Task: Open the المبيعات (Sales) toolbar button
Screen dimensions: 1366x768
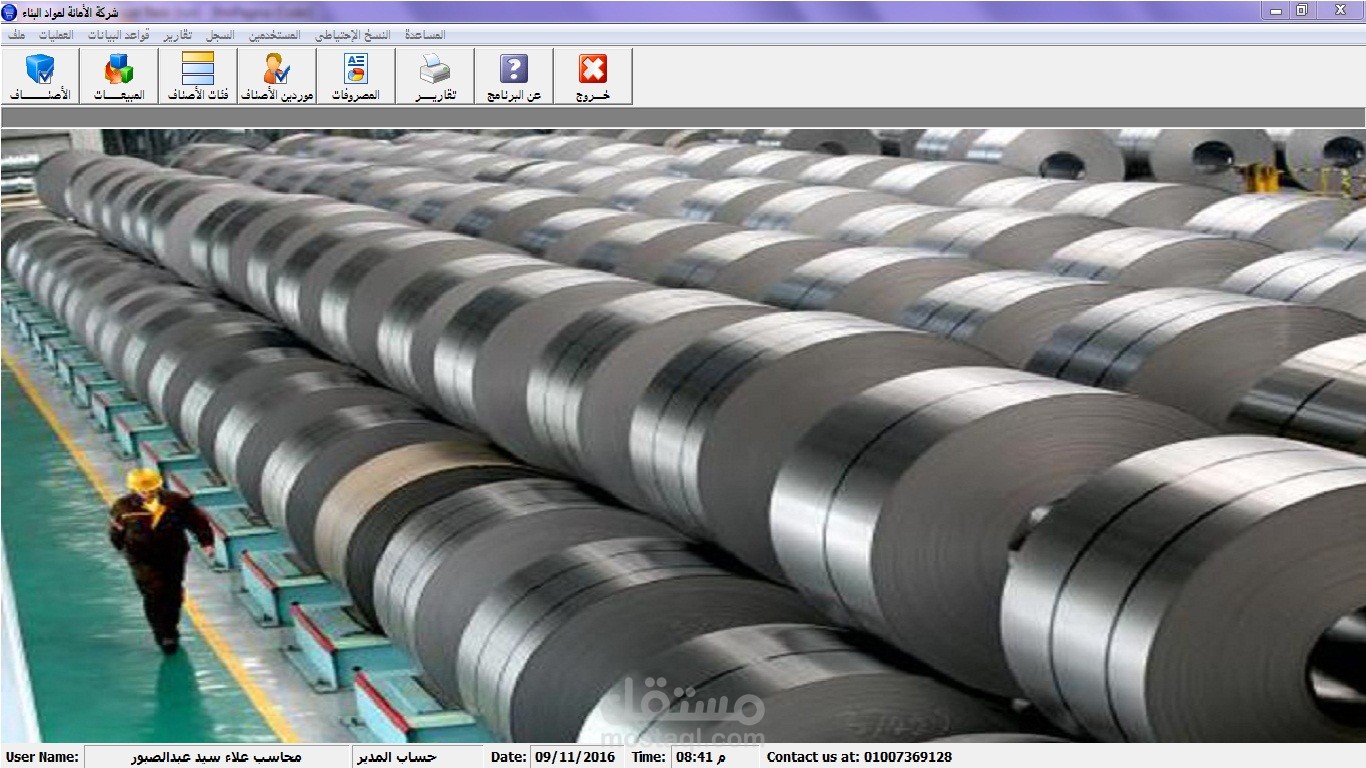Action: point(119,76)
